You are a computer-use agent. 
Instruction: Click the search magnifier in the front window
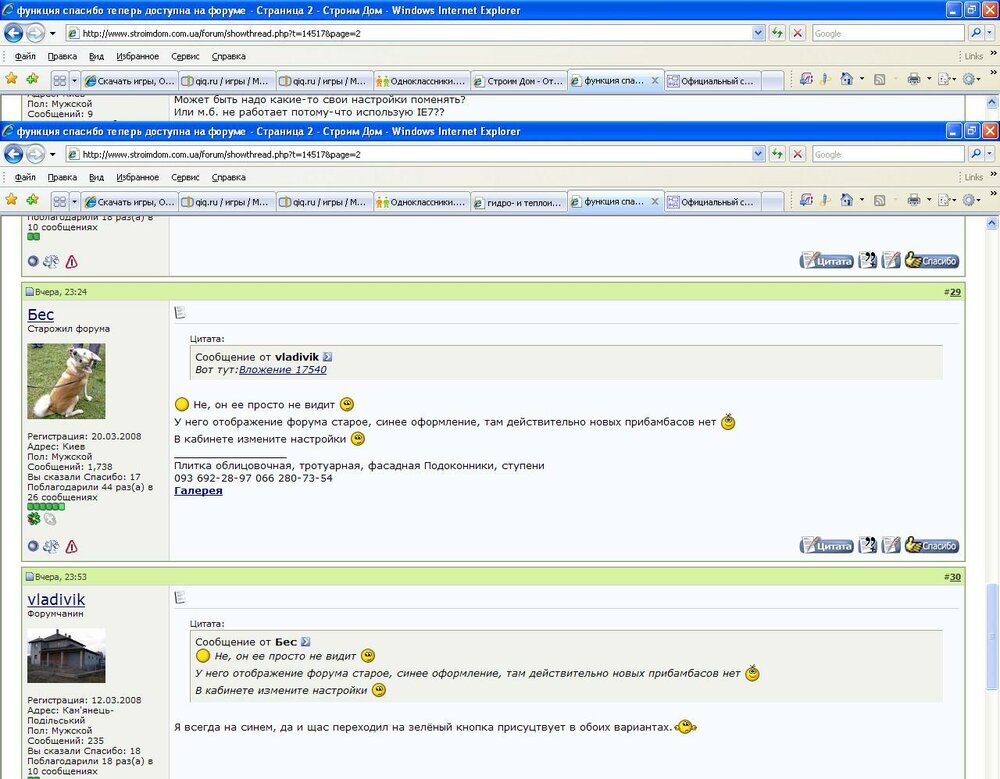pos(975,154)
